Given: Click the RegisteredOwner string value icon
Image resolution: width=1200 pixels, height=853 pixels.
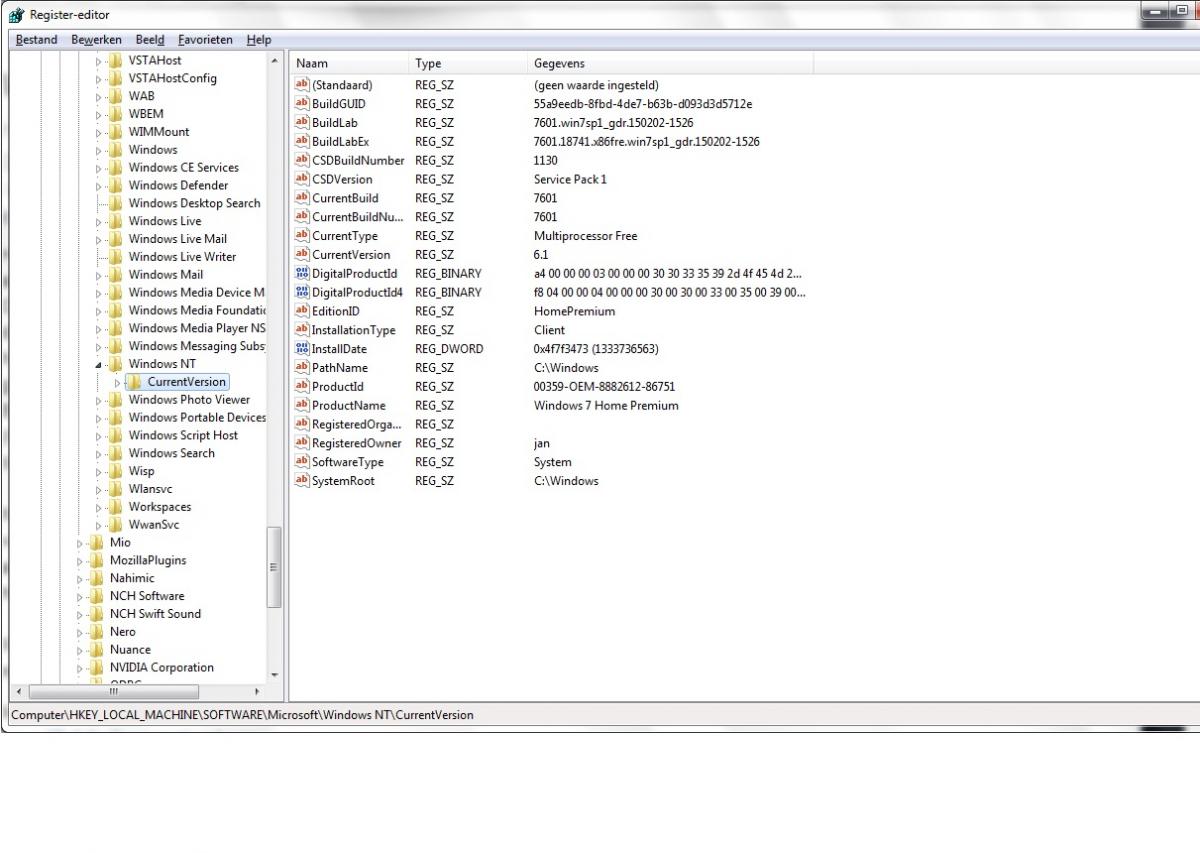Looking at the screenshot, I should (303, 444).
